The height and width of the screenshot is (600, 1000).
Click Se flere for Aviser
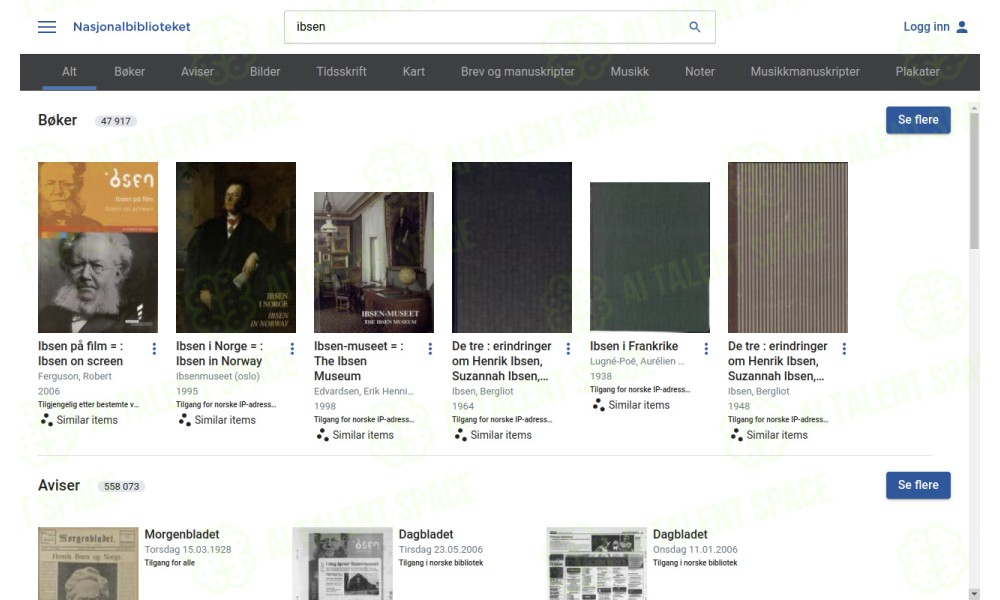pyautogui.click(x=918, y=485)
